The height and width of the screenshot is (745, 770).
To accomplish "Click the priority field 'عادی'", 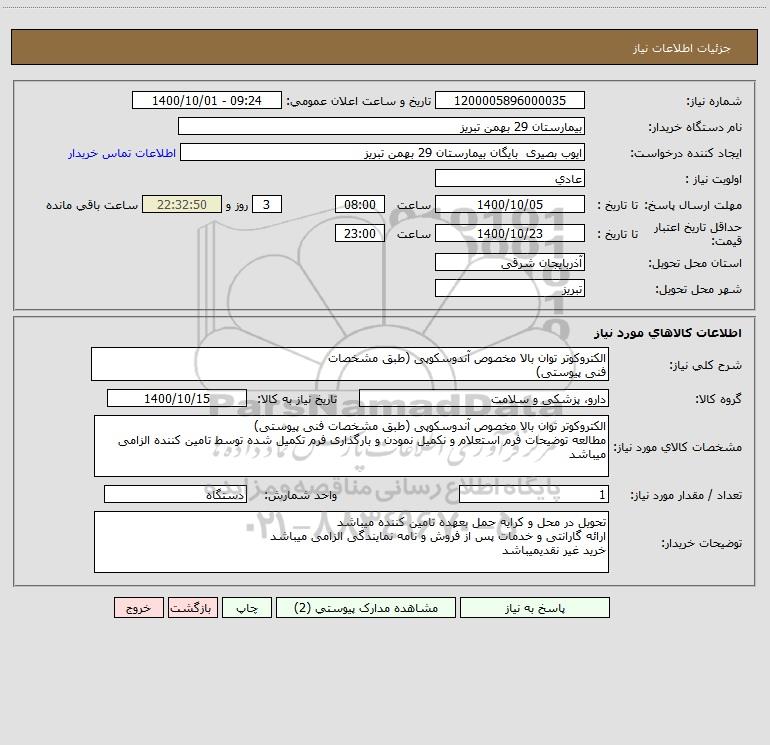I will pos(510,178).
